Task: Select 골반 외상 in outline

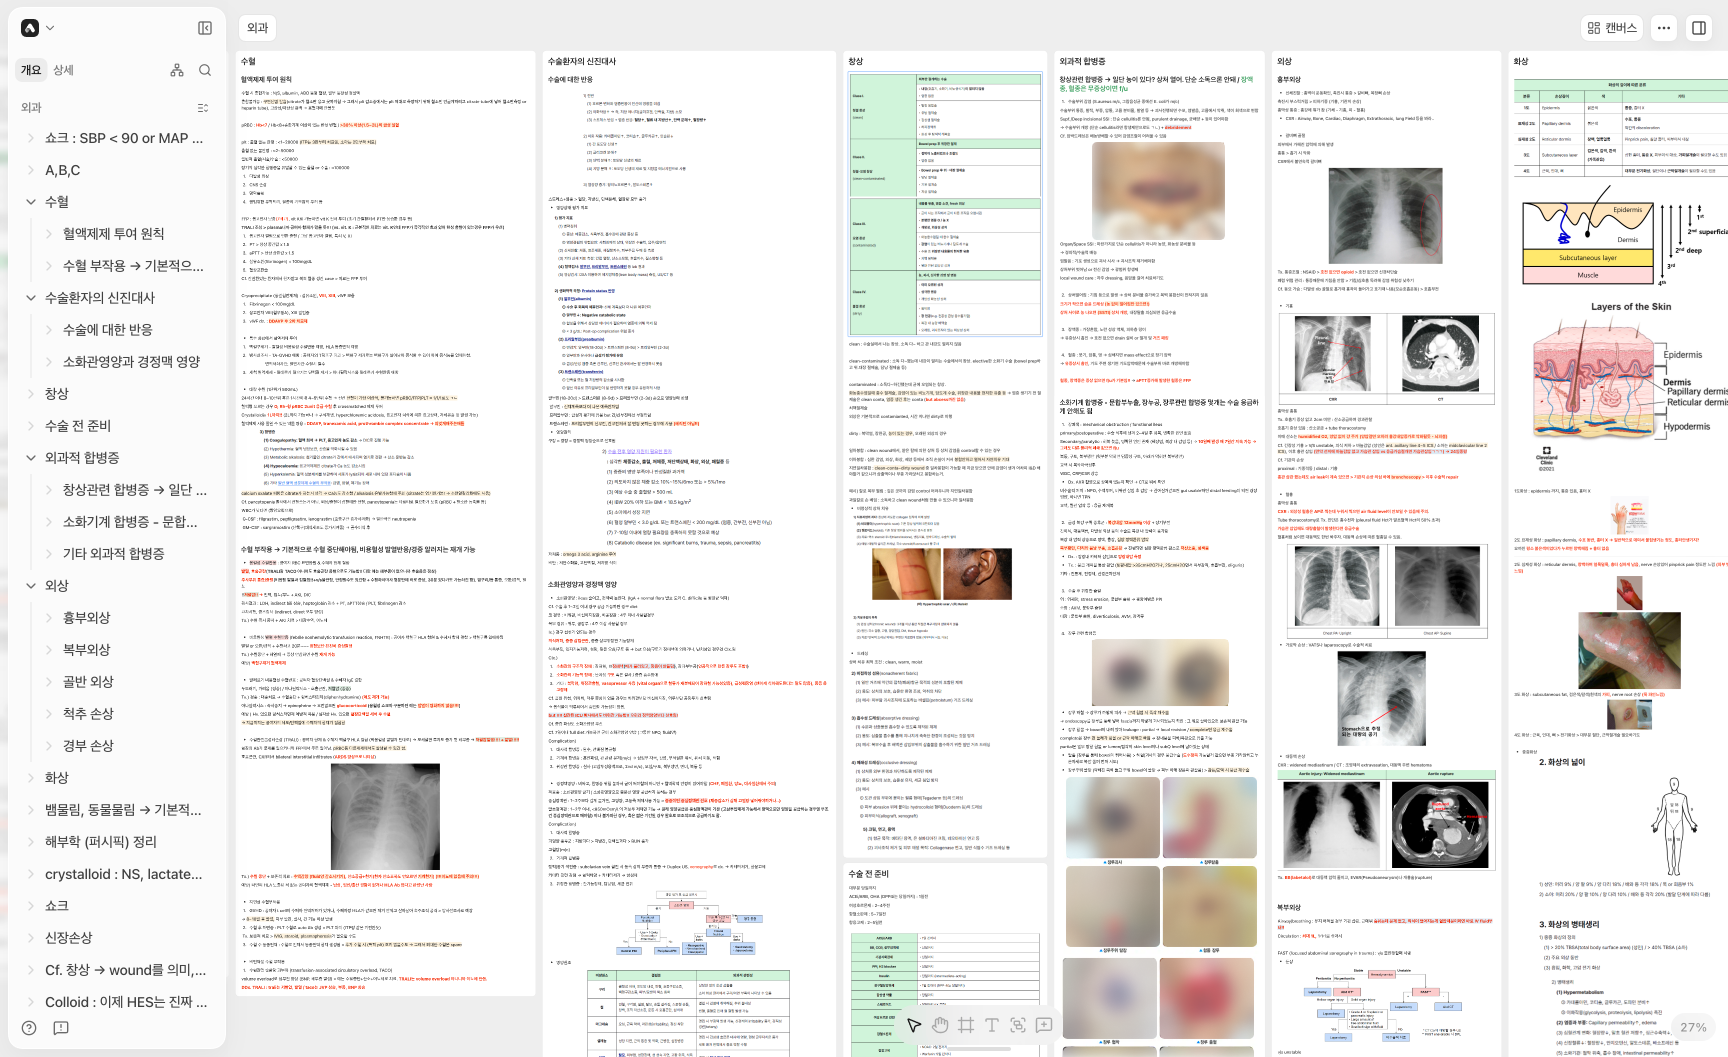Action: [x=88, y=682]
